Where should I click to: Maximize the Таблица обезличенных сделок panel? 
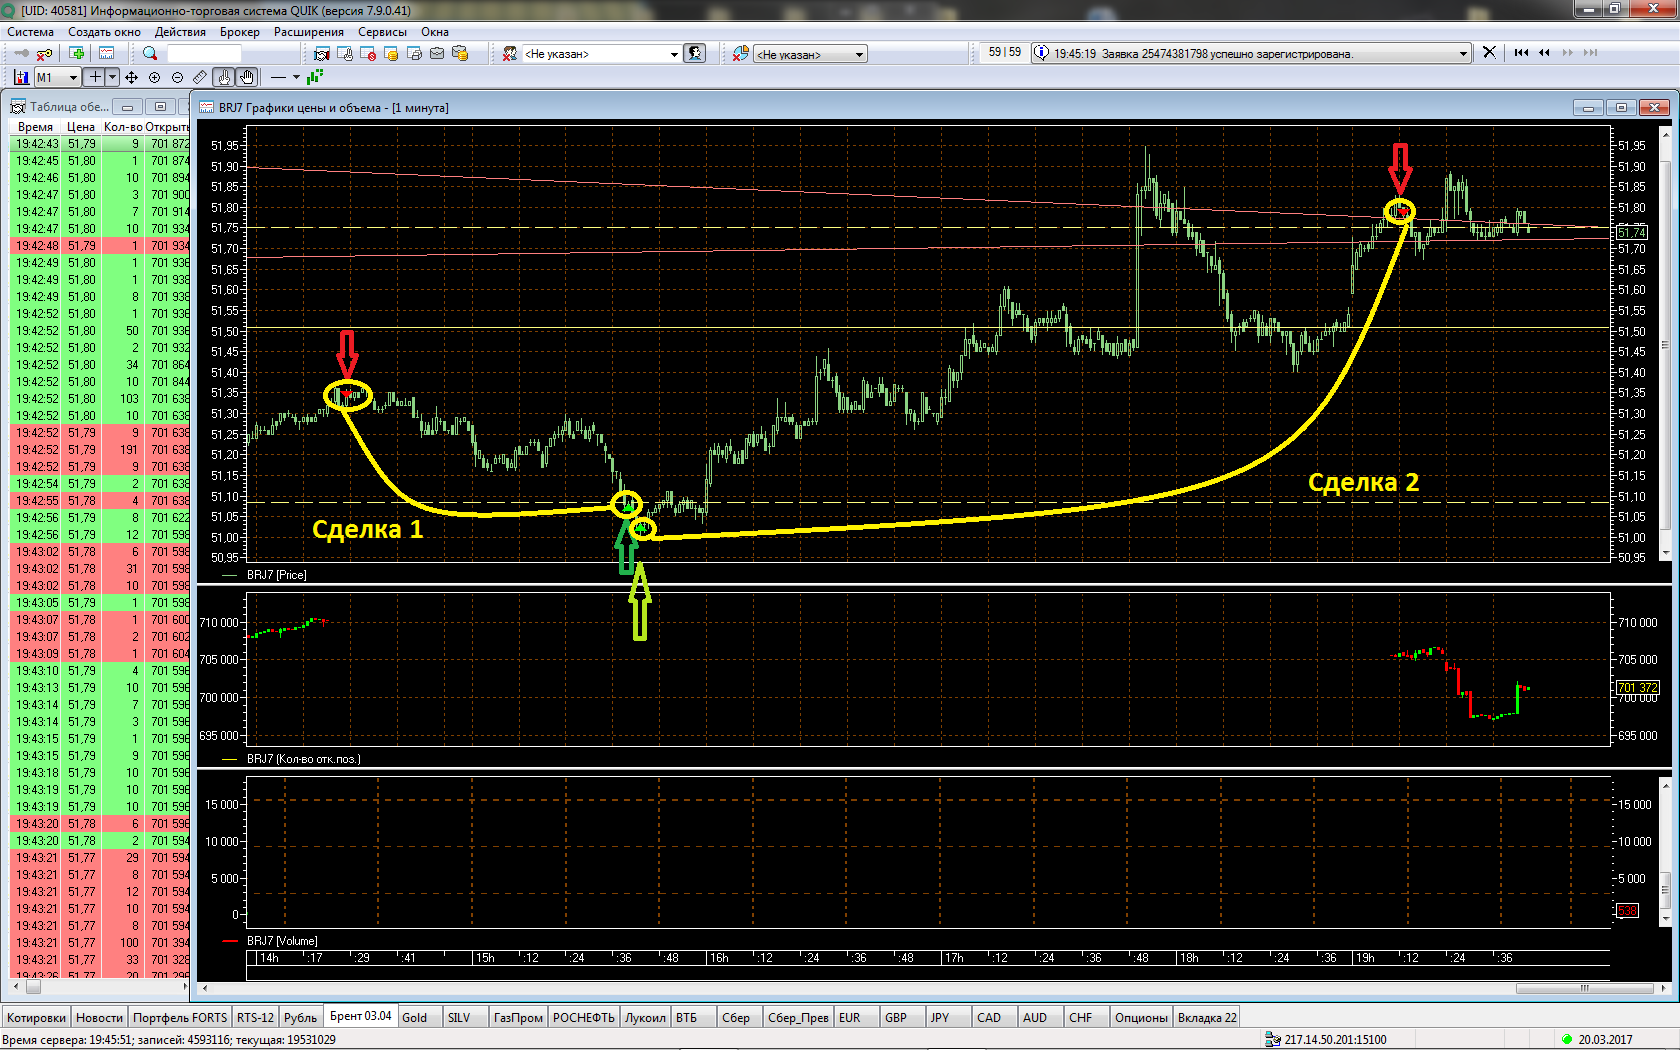(x=160, y=106)
